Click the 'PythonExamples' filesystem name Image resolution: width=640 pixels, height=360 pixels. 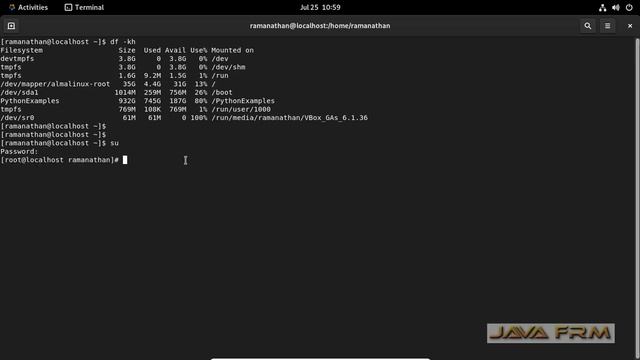pyautogui.click(x=30, y=101)
